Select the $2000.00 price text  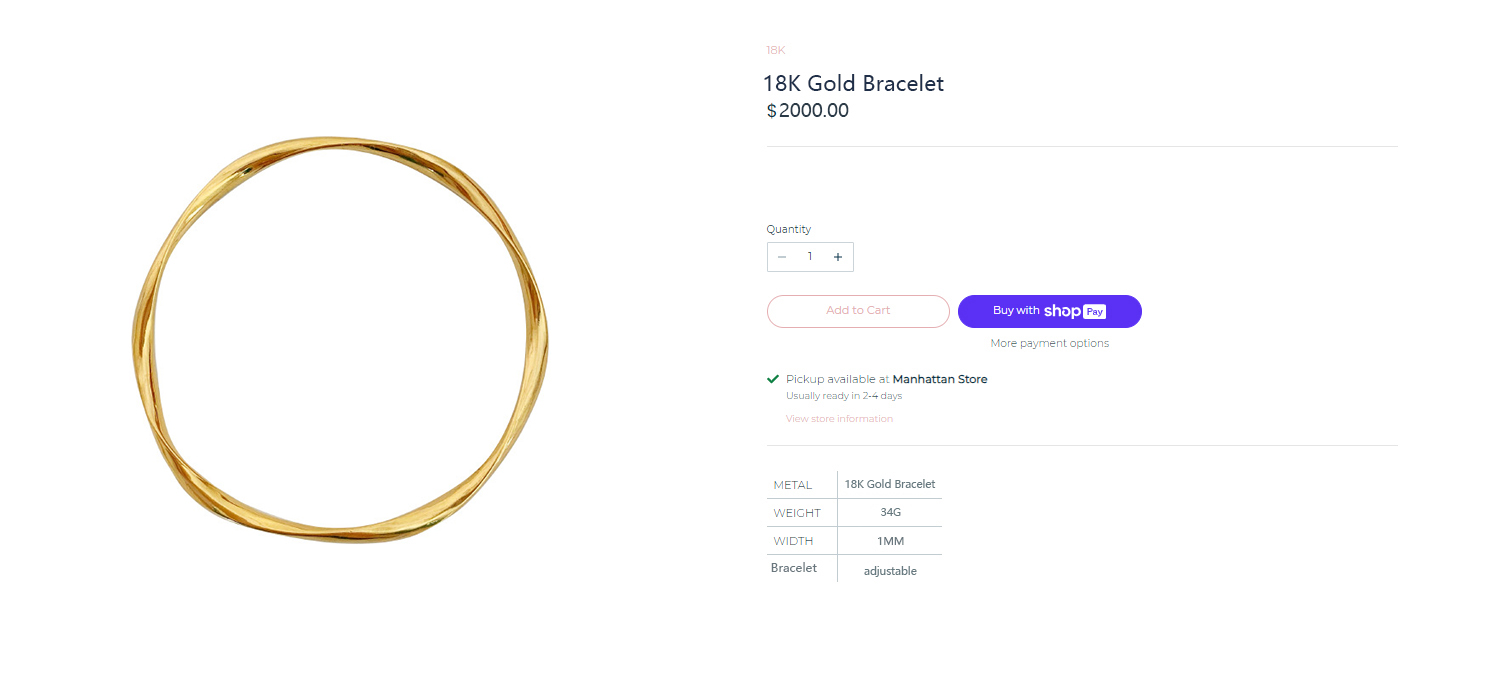pos(808,111)
